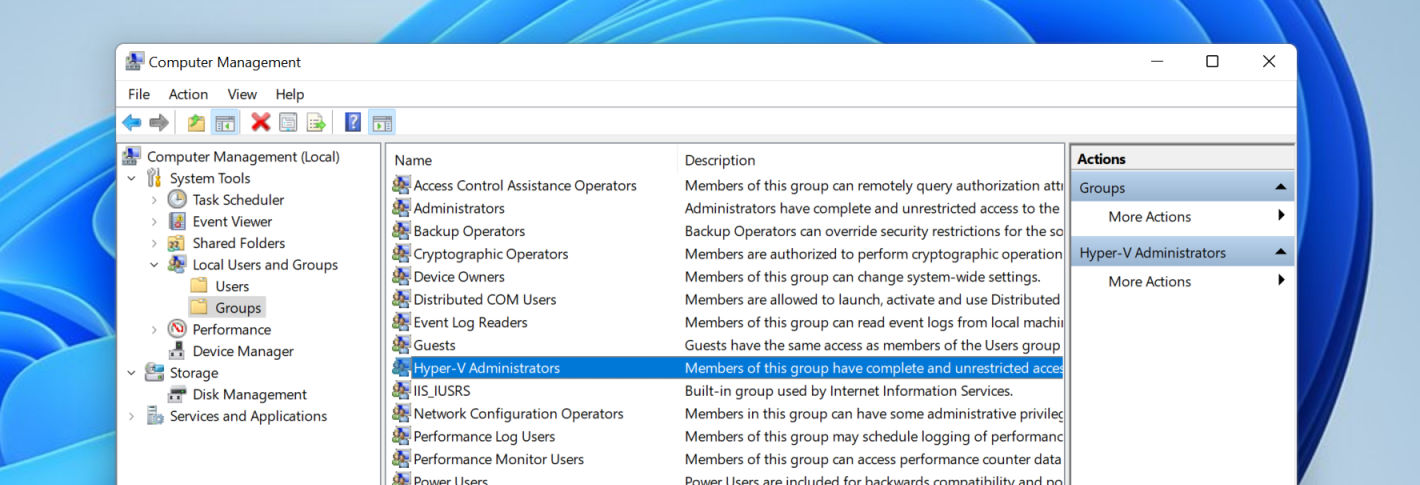1420x485 pixels.
Task: Open the View menu
Action: tap(242, 94)
